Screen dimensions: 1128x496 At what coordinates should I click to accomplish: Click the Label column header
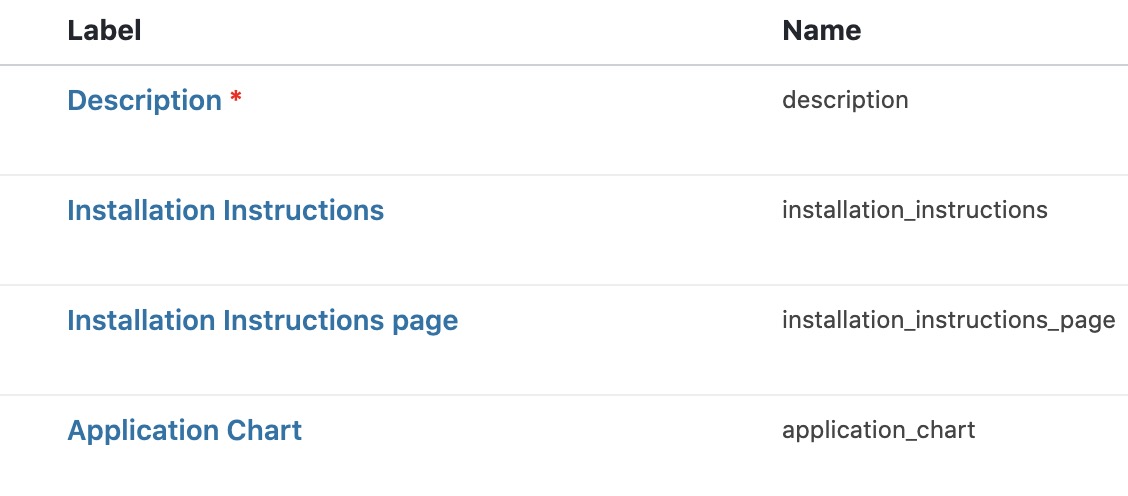click(104, 30)
